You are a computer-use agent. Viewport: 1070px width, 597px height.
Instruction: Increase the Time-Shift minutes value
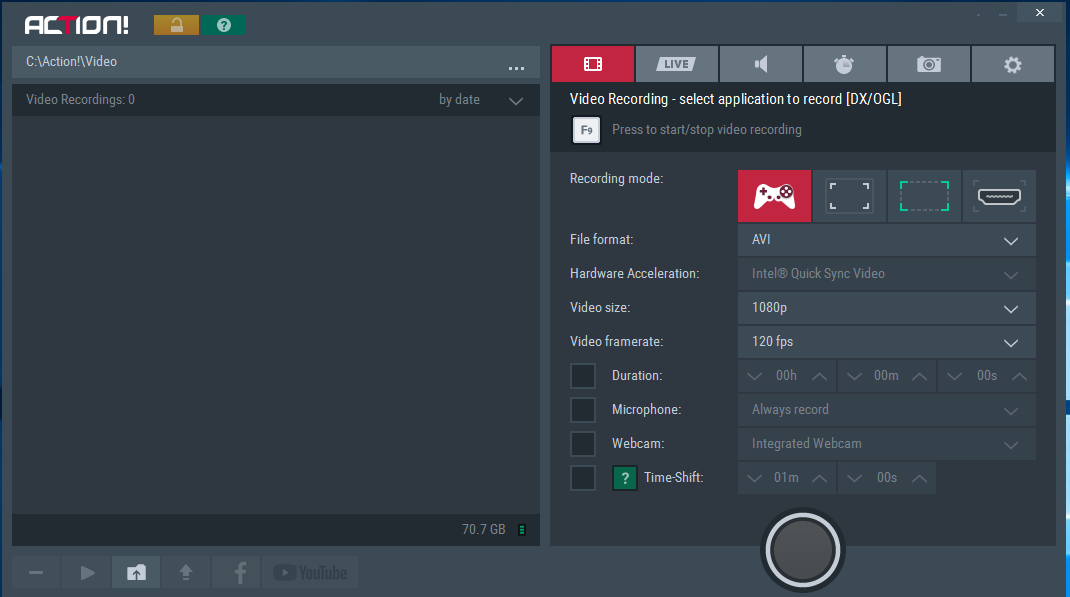tap(819, 478)
